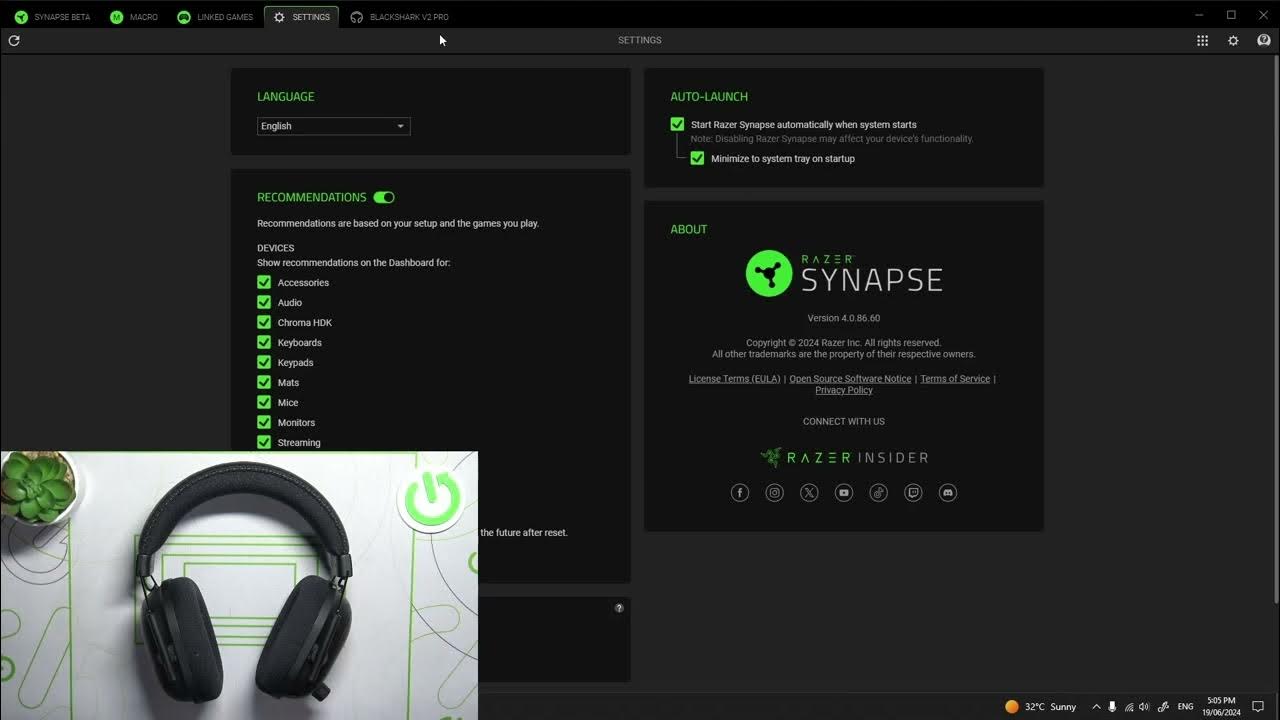Toggle the Recommendations switch

pyautogui.click(x=384, y=197)
